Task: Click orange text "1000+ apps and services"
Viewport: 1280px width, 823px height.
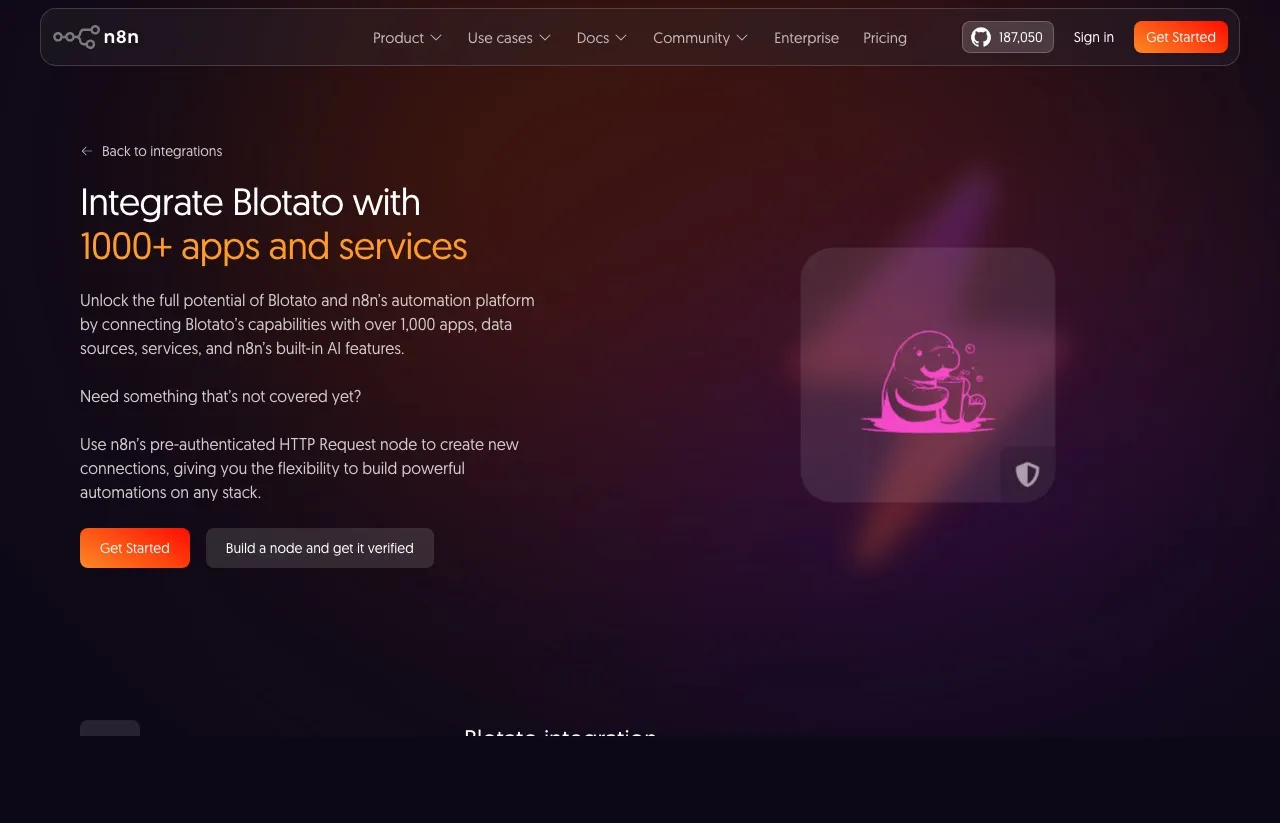Action: point(274,247)
